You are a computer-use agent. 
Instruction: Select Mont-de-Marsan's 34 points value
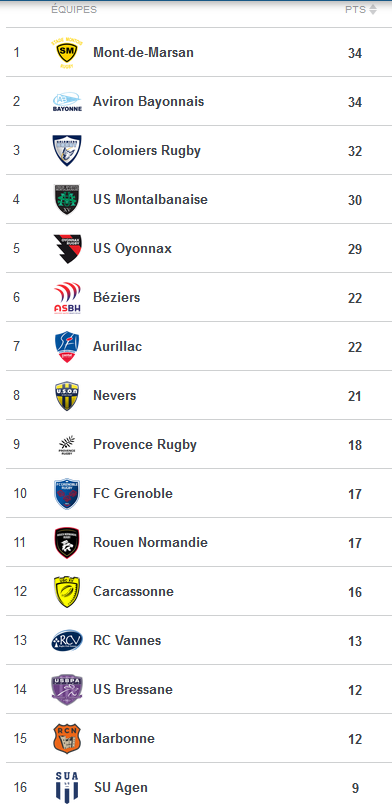click(x=355, y=53)
